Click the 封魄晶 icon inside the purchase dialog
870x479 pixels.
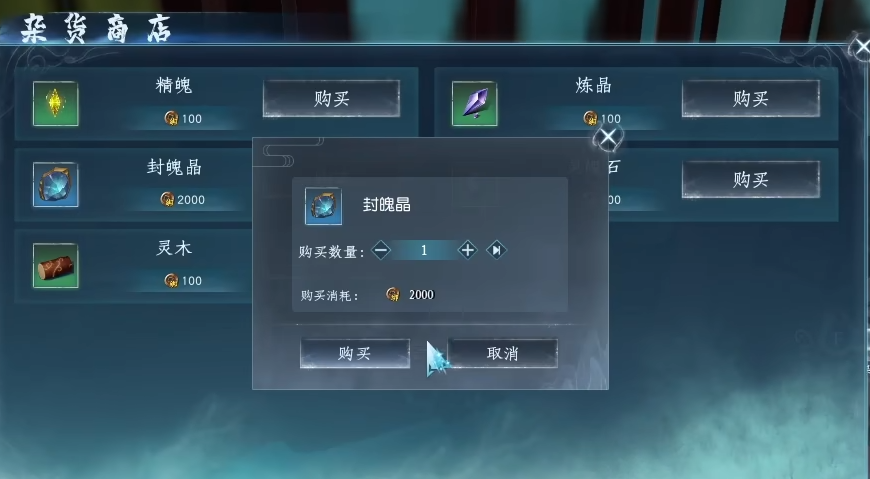click(323, 206)
